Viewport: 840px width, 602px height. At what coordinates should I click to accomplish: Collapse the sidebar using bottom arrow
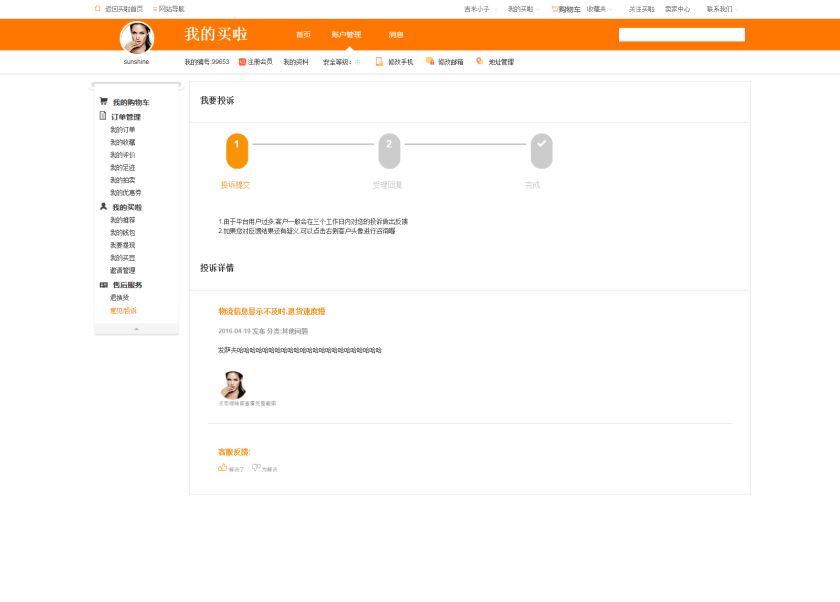[136, 329]
